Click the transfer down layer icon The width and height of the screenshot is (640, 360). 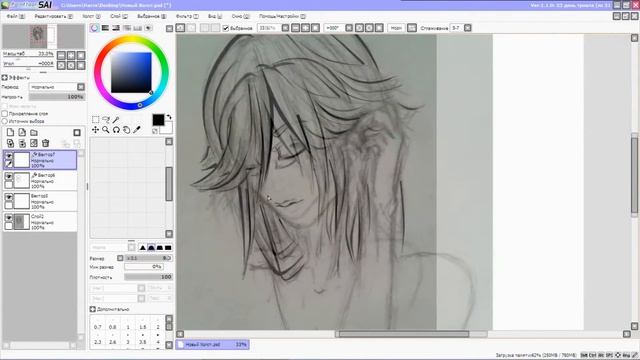(10, 143)
